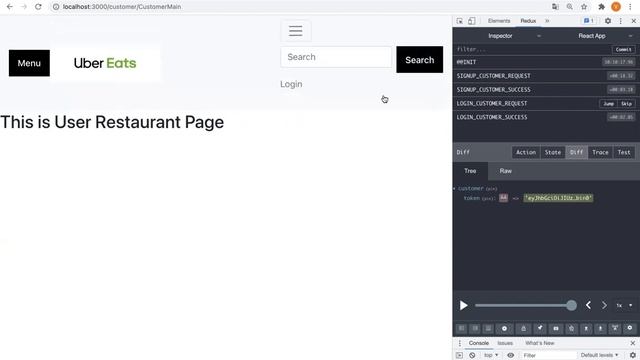Image resolution: width=640 pixels, height=360 pixels.
Task: Click the black Search button
Action: [420, 60]
